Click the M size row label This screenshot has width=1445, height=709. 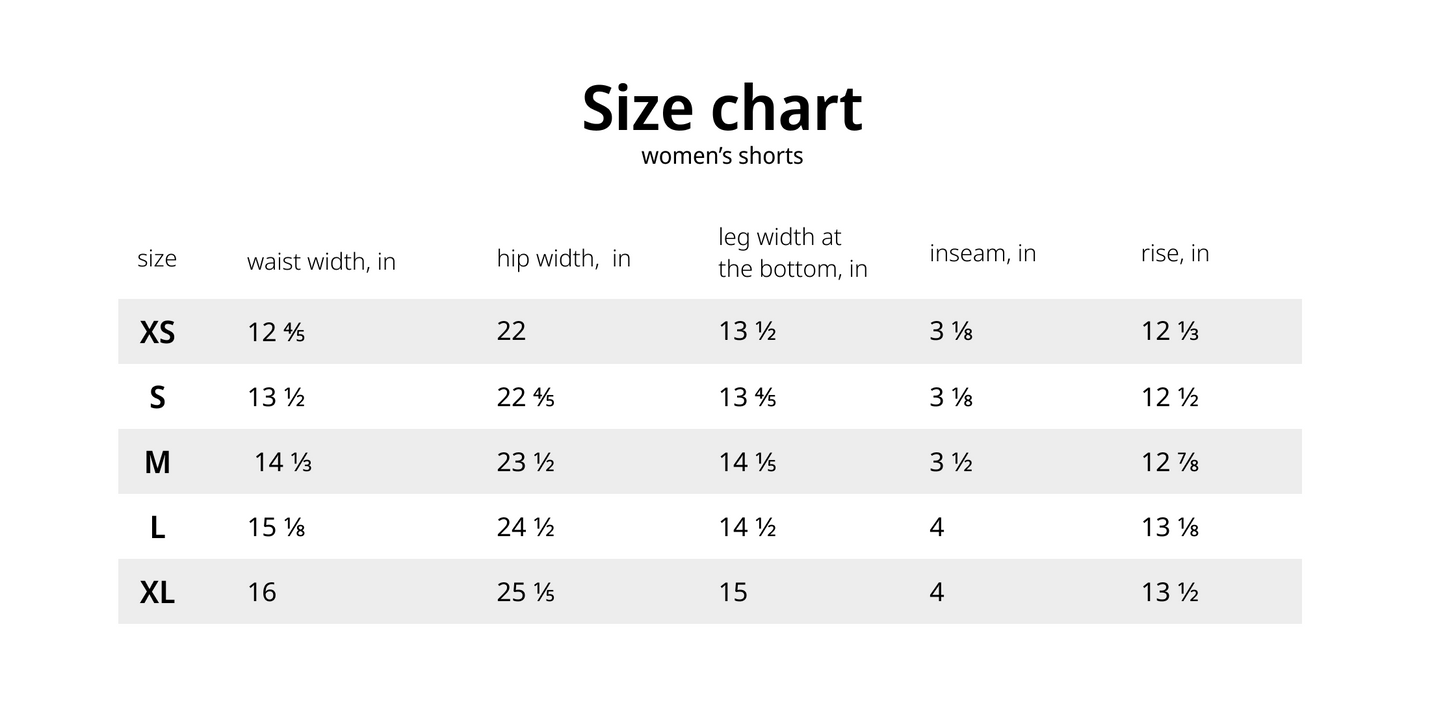[157, 462]
